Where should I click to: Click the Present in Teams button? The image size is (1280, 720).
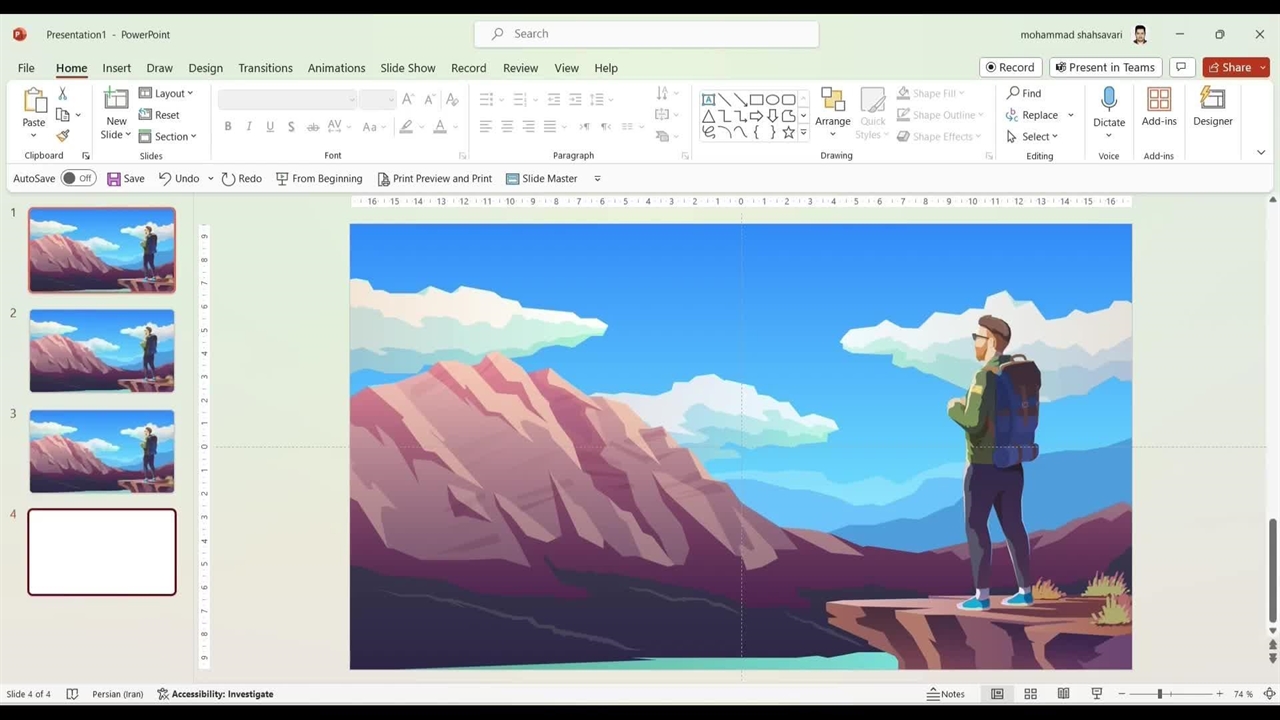tap(1104, 67)
